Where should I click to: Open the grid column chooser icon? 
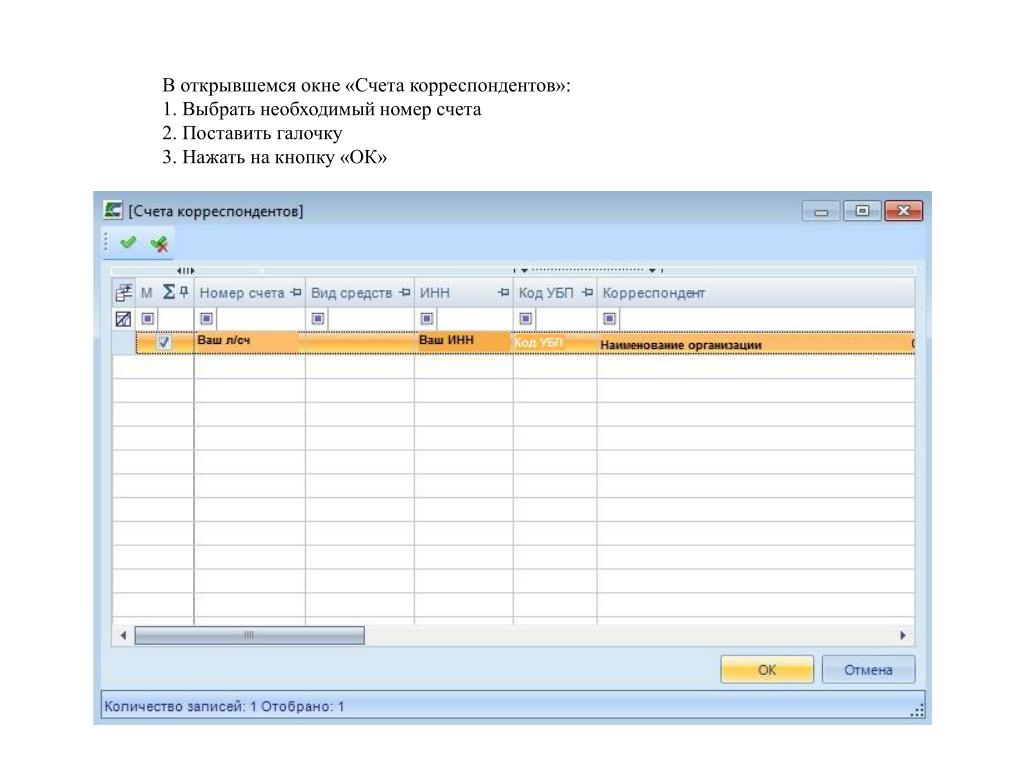123,293
